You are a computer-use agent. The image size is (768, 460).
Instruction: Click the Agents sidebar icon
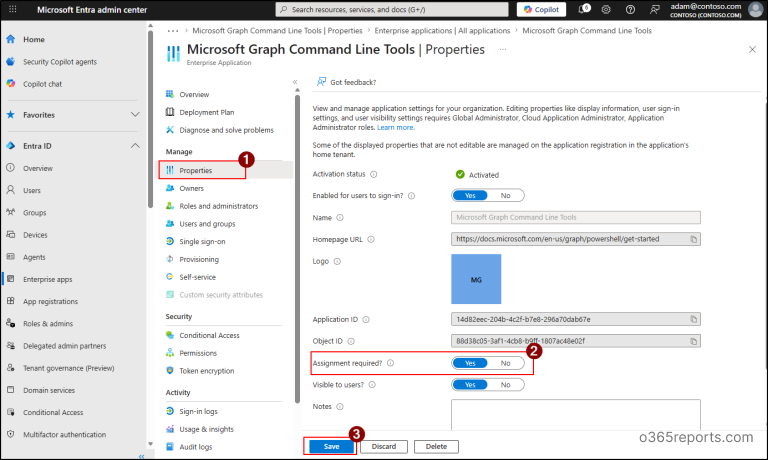11,257
